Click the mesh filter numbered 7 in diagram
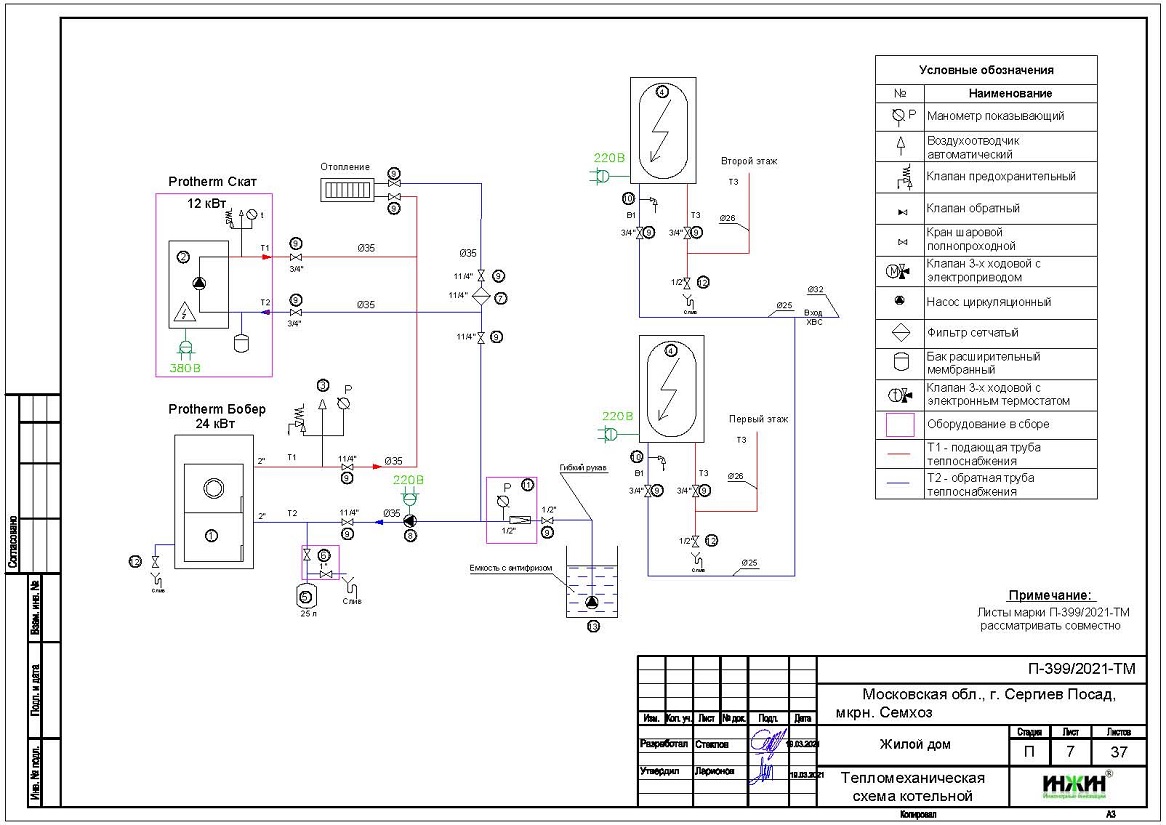Viewport: 1166px width, 825px height. (x=481, y=297)
